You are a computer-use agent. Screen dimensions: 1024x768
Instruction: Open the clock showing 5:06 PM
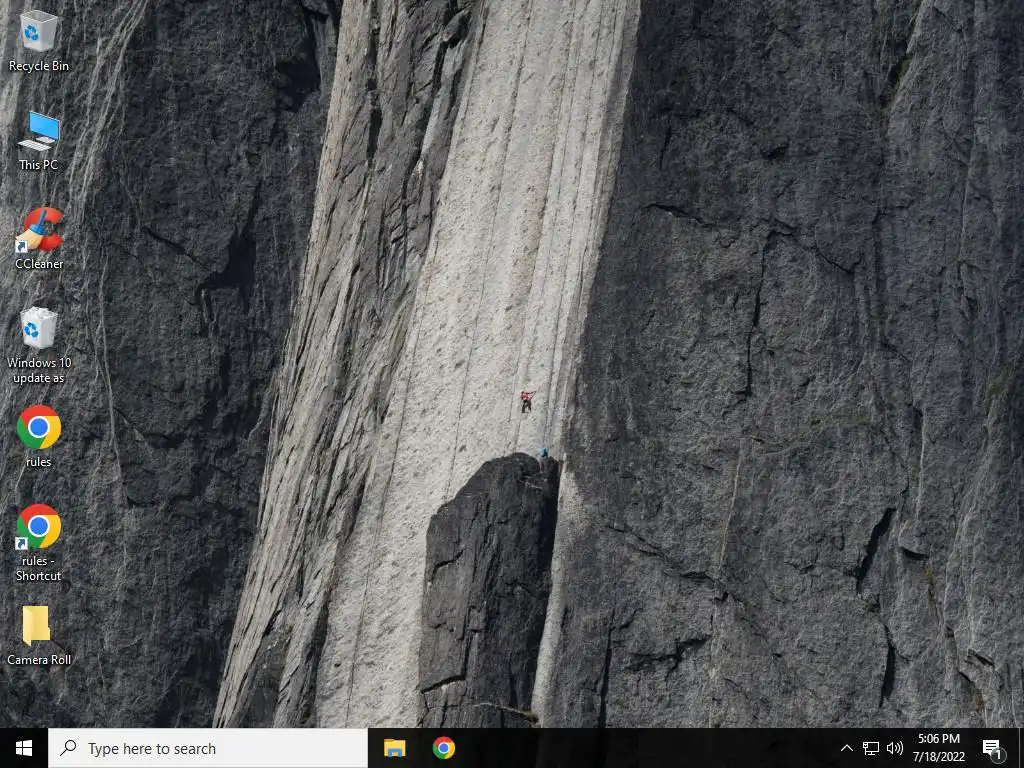point(939,748)
